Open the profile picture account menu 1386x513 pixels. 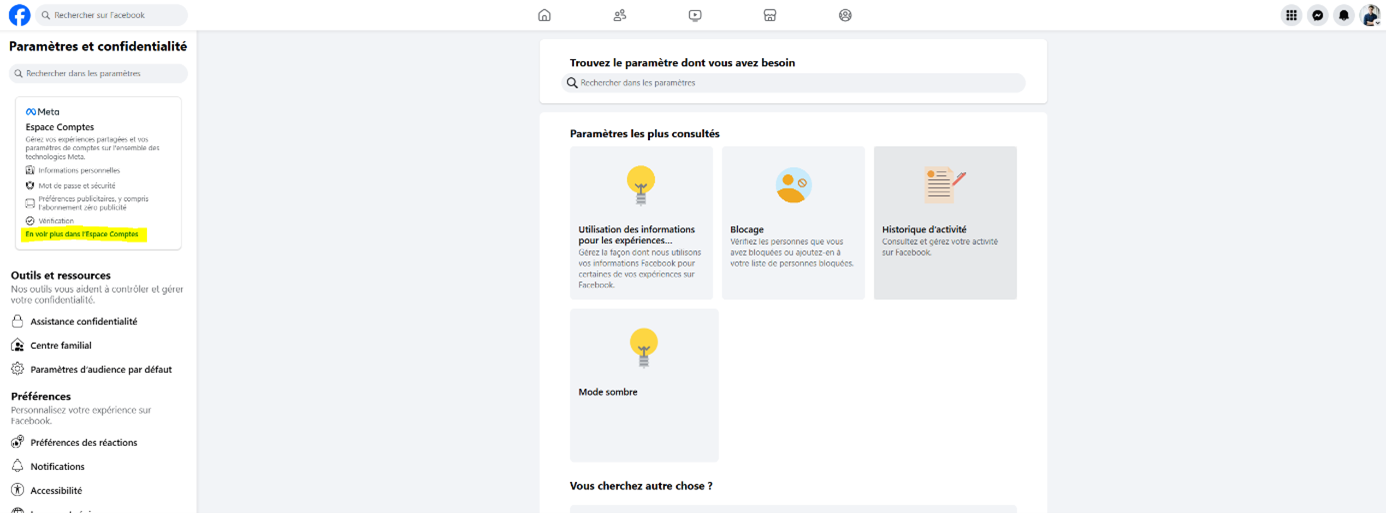(x=1370, y=15)
